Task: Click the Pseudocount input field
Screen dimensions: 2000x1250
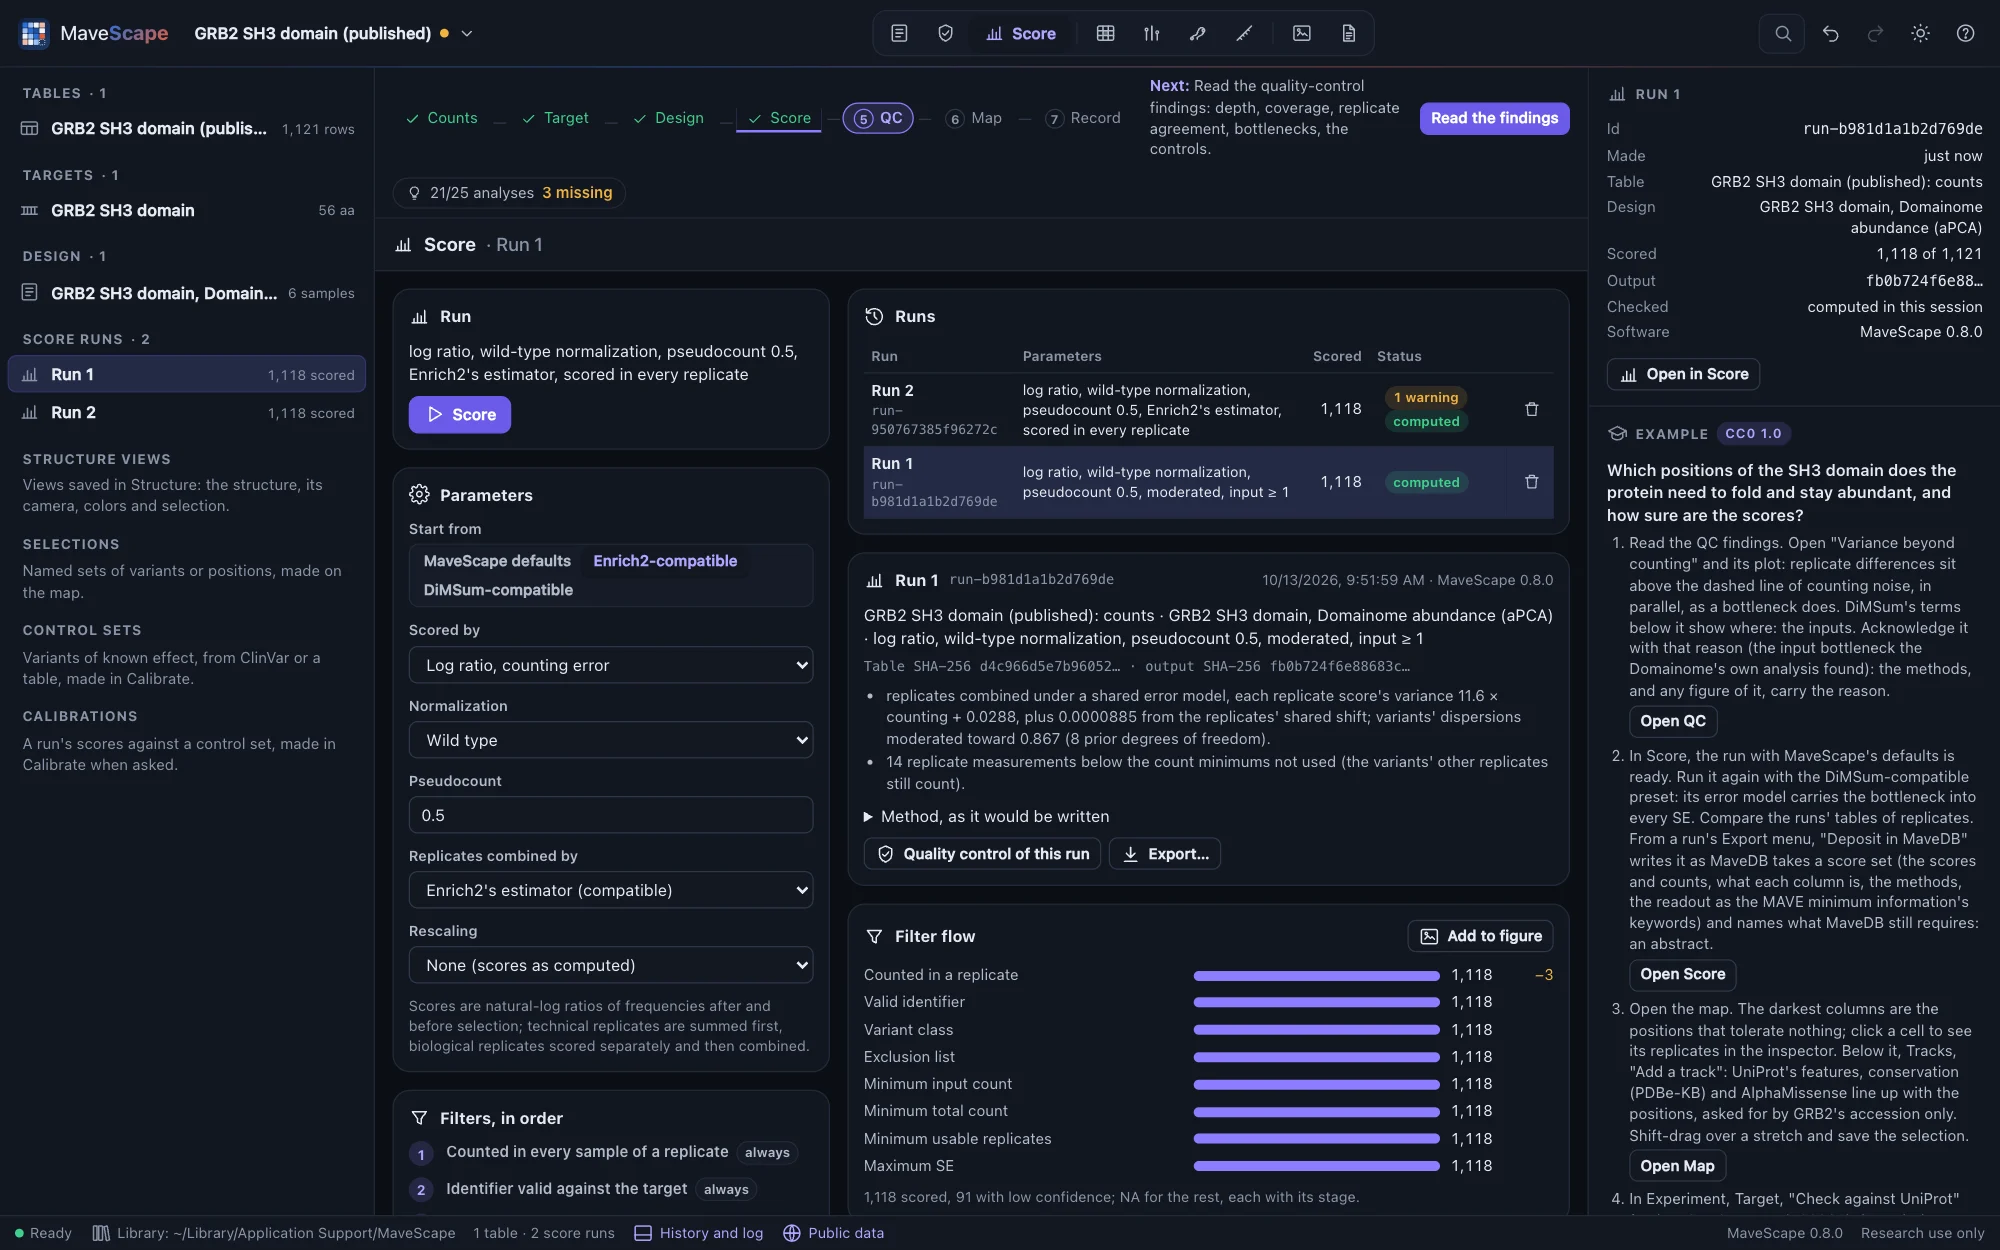Action: [x=611, y=815]
